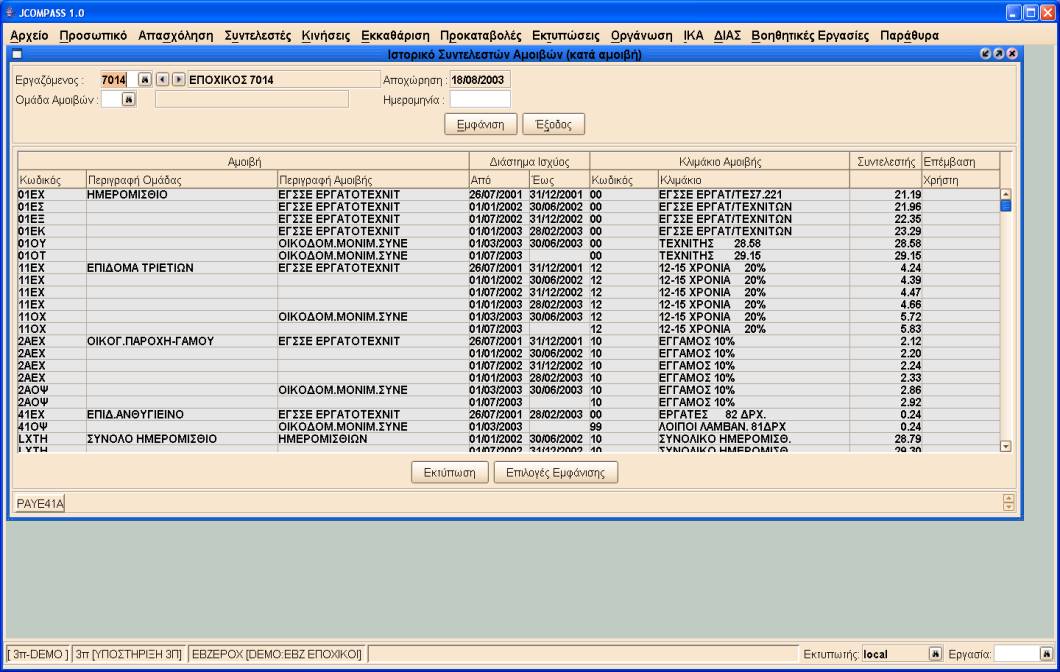The height and width of the screenshot is (672, 1060).
Task: Open the Αρχείο menu
Action: (x=29, y=36)
